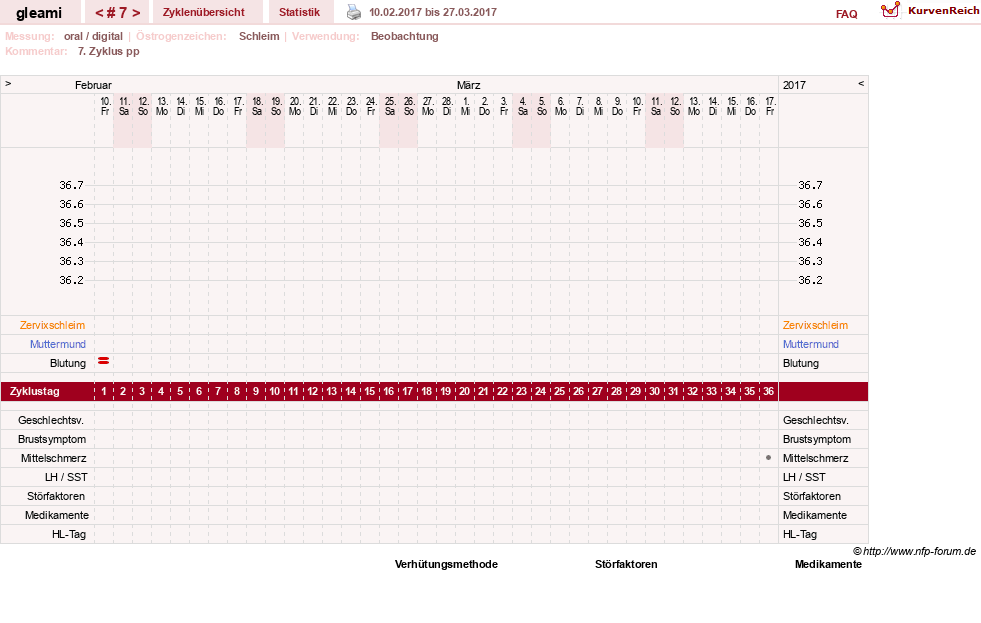
Task: Select cycle day 36 in Zyklustag row
Action: [768, 392]
